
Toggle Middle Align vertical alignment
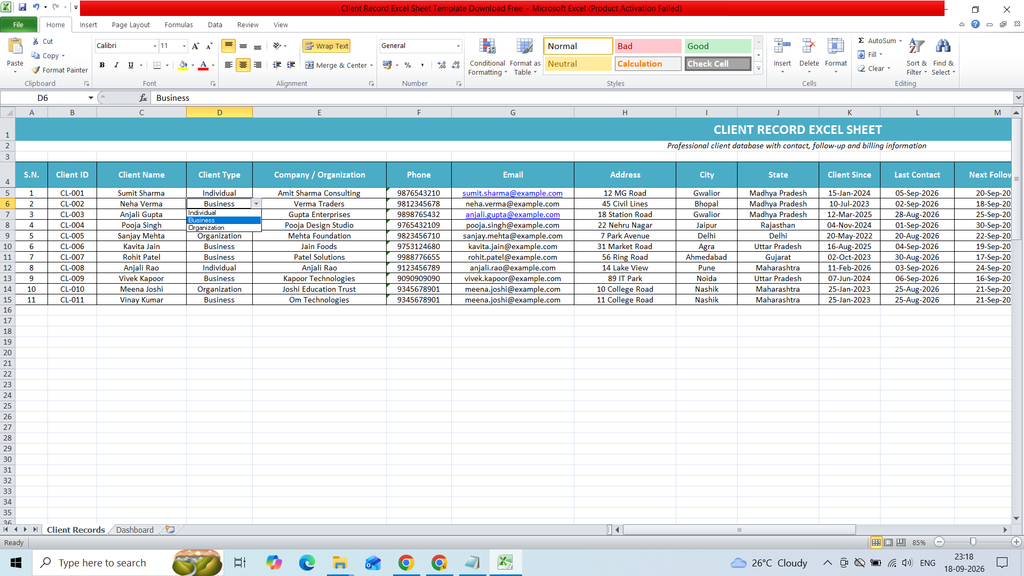point(243,46)
